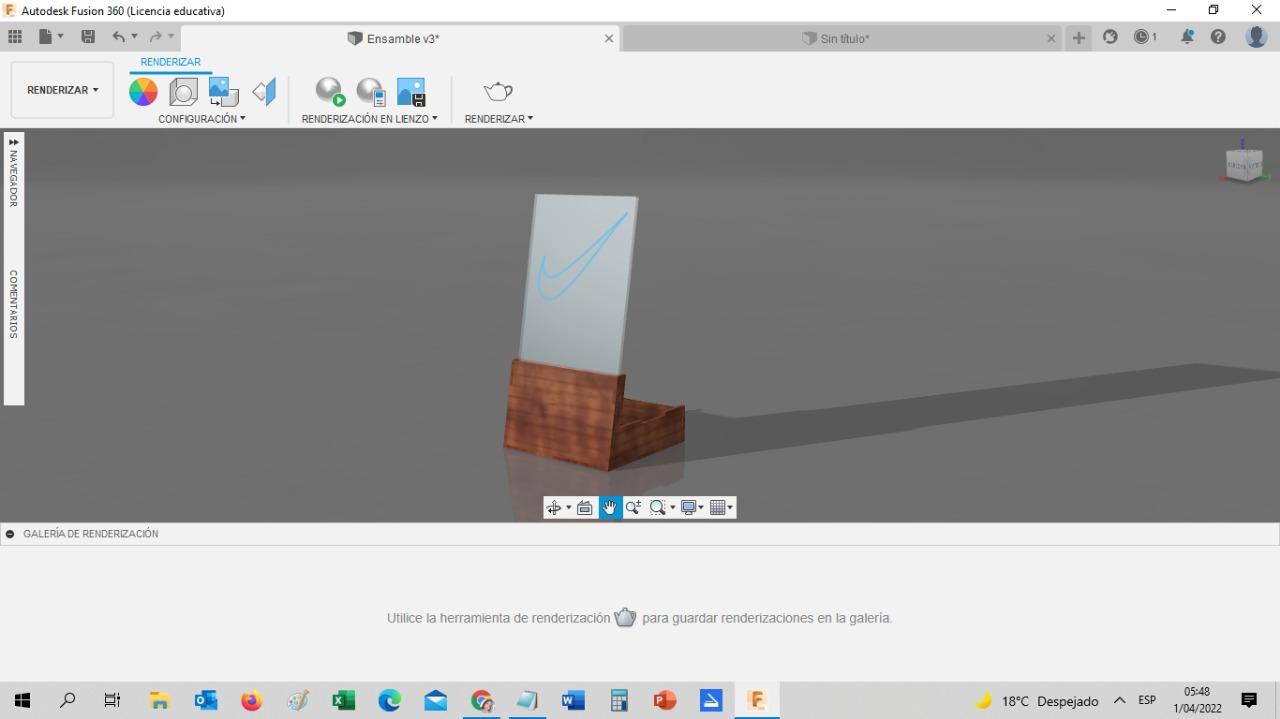The height and width of the screenshot is (719, 1280).
Task: Redo the last action
Action: pyautogui.click(x=155, y=37)
